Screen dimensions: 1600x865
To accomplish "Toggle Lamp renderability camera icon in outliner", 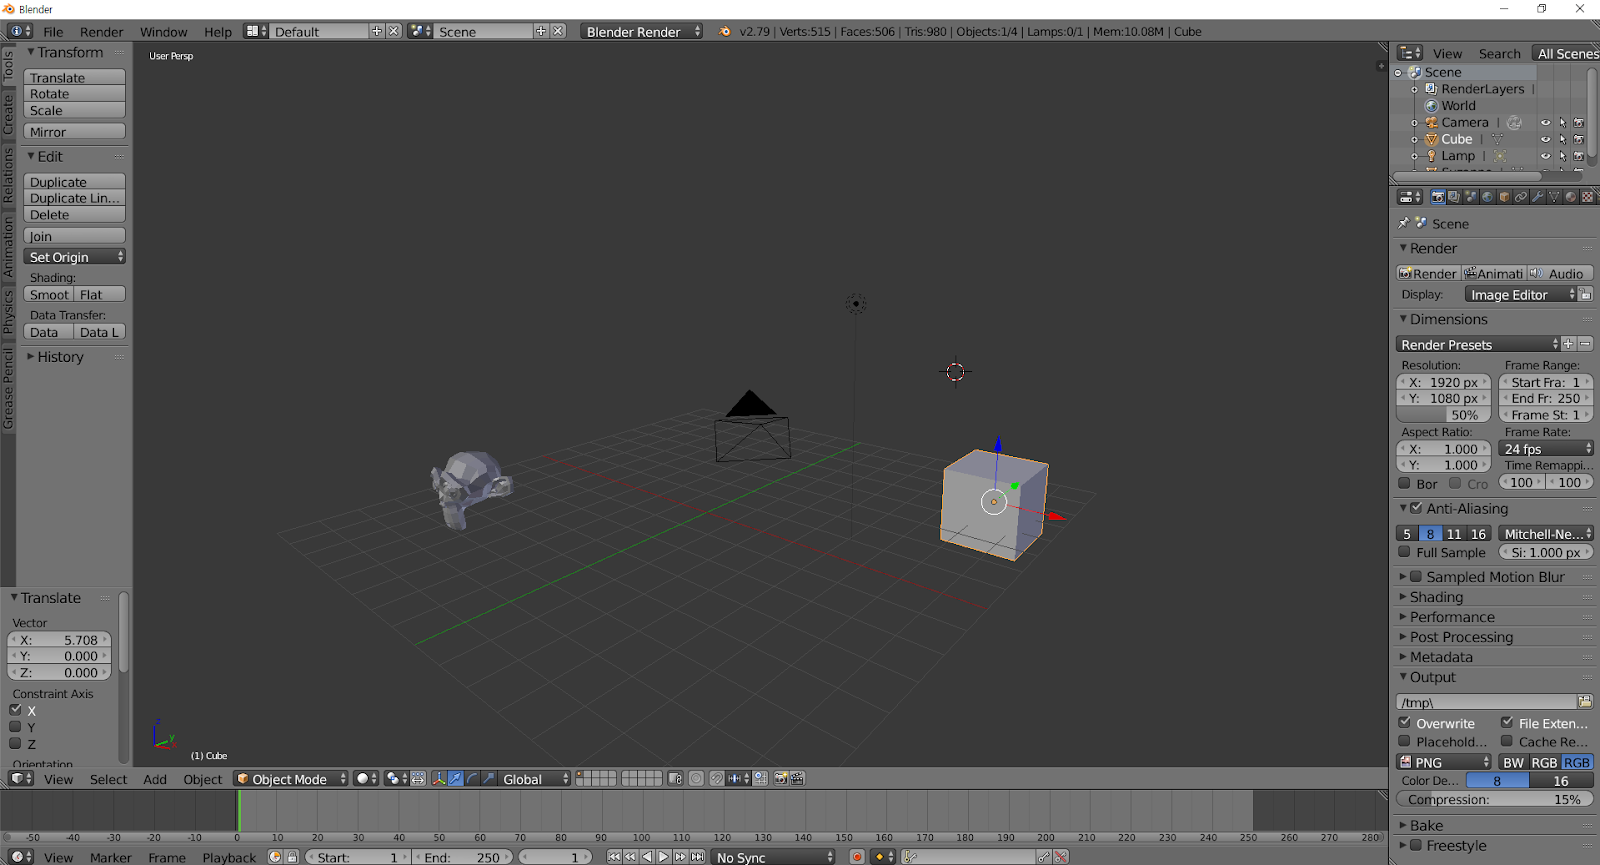I will 1579,156.
